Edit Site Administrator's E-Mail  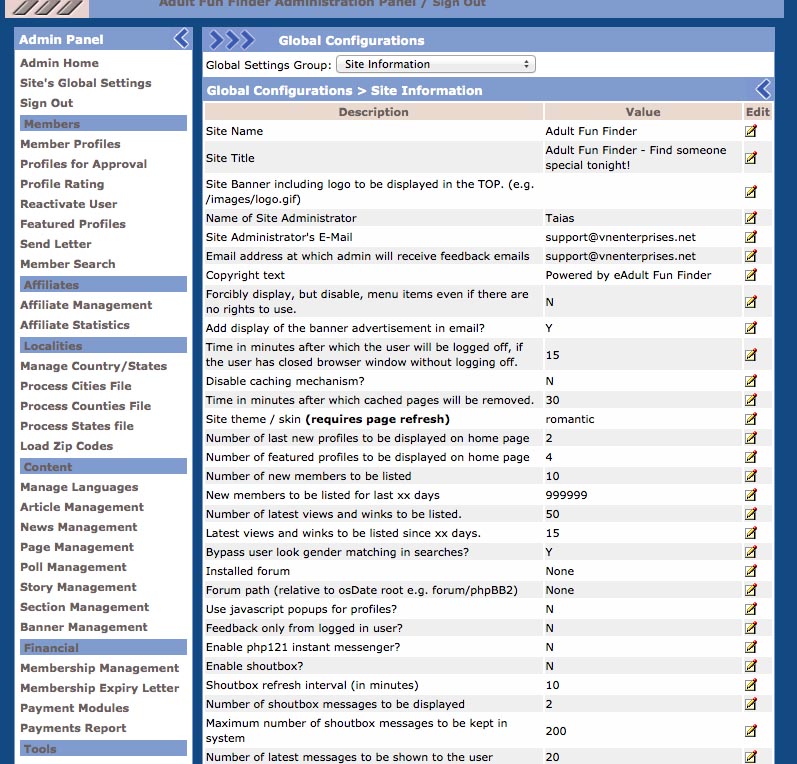(751, 237)
